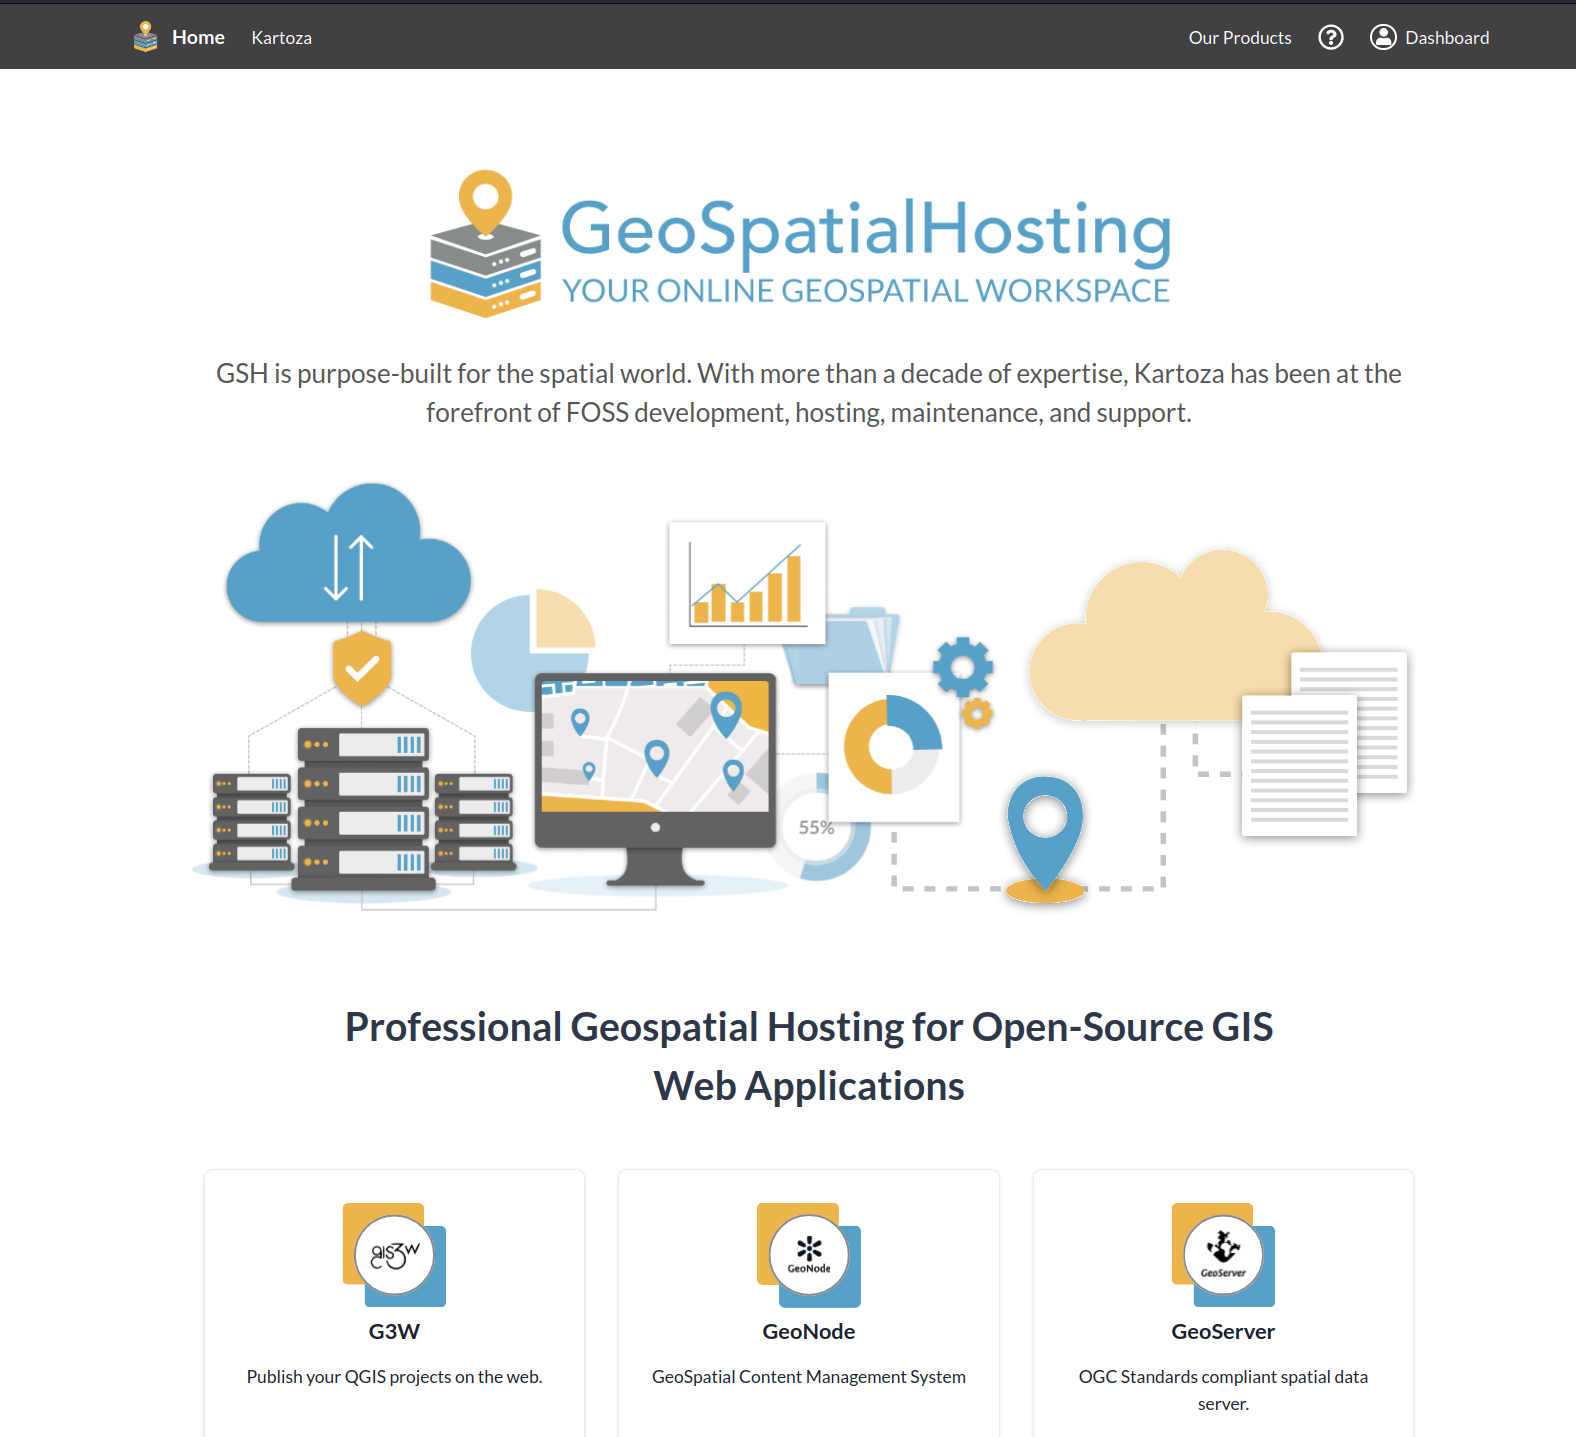Click the GeoNode product icon

tap(809, 1255)
